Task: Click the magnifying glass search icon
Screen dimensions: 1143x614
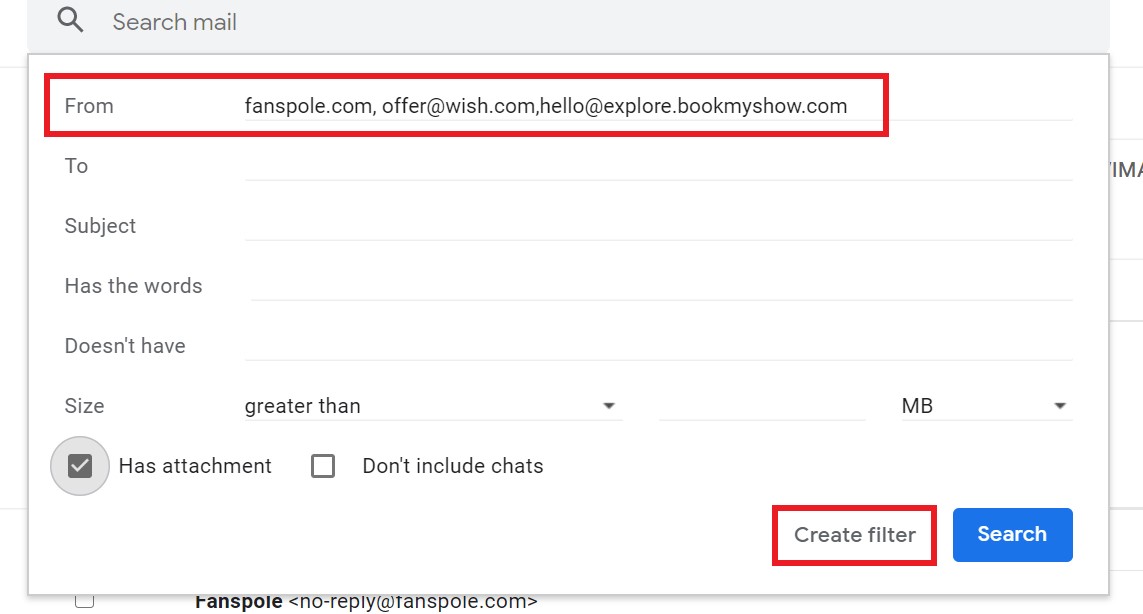Action: (x=70, y=21)
